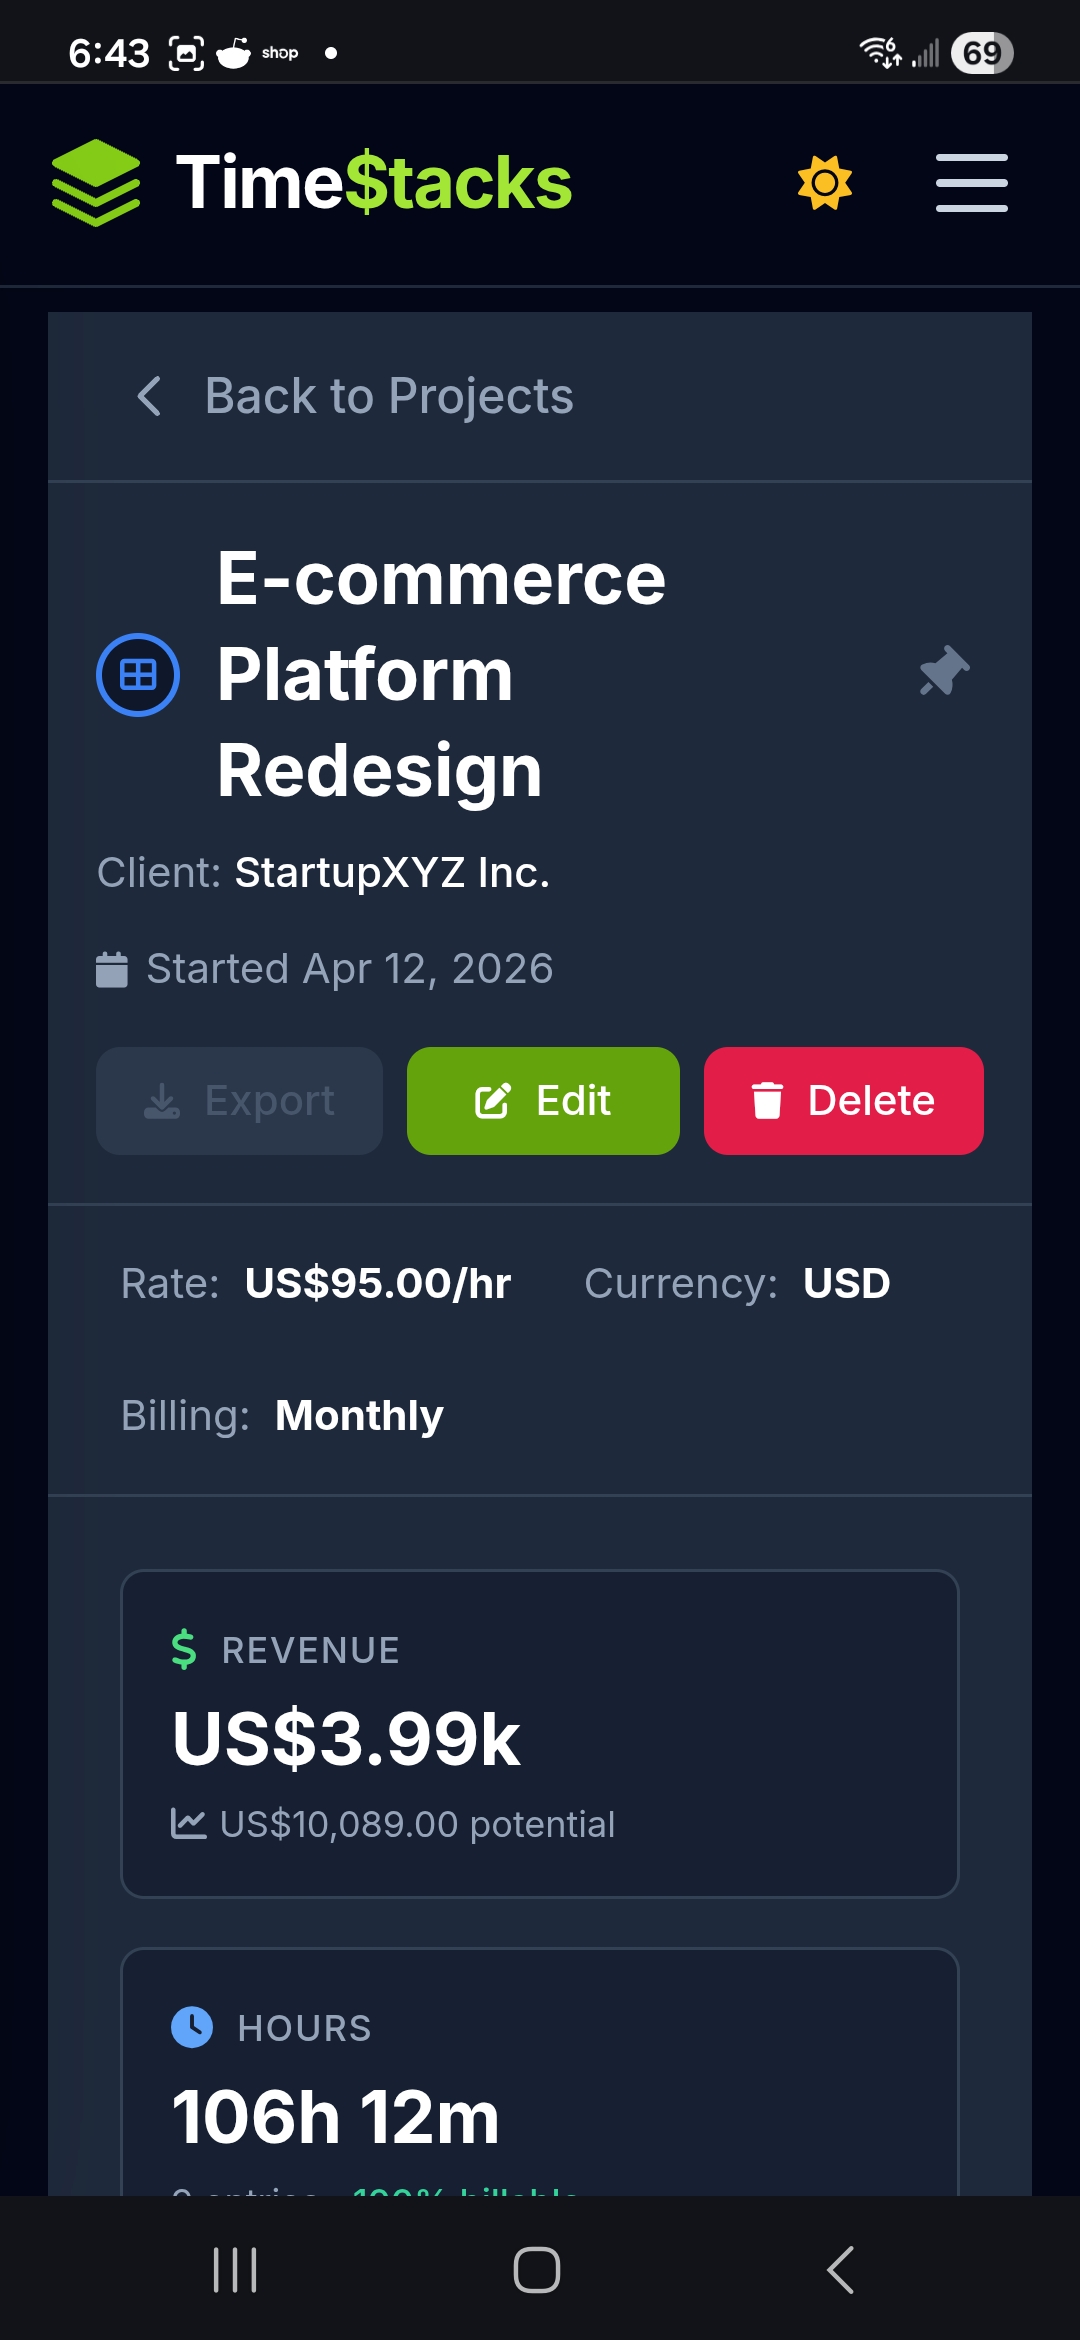
Task: Toggle the app theme using the sun icon
Action: pos(823,182)
